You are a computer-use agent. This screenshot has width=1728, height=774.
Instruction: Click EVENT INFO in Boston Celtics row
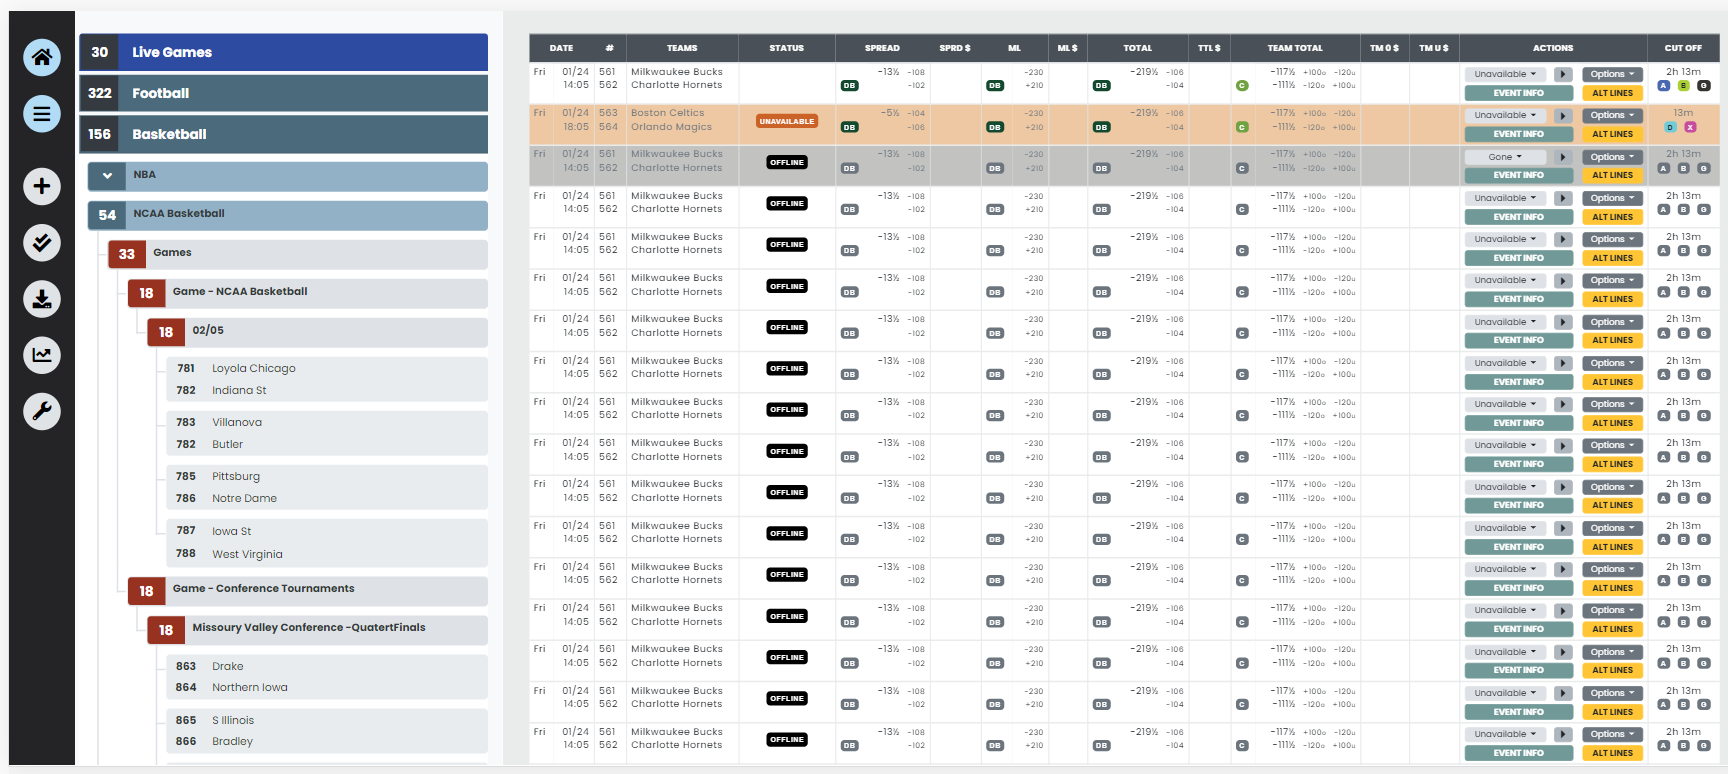coord(1518,134)
